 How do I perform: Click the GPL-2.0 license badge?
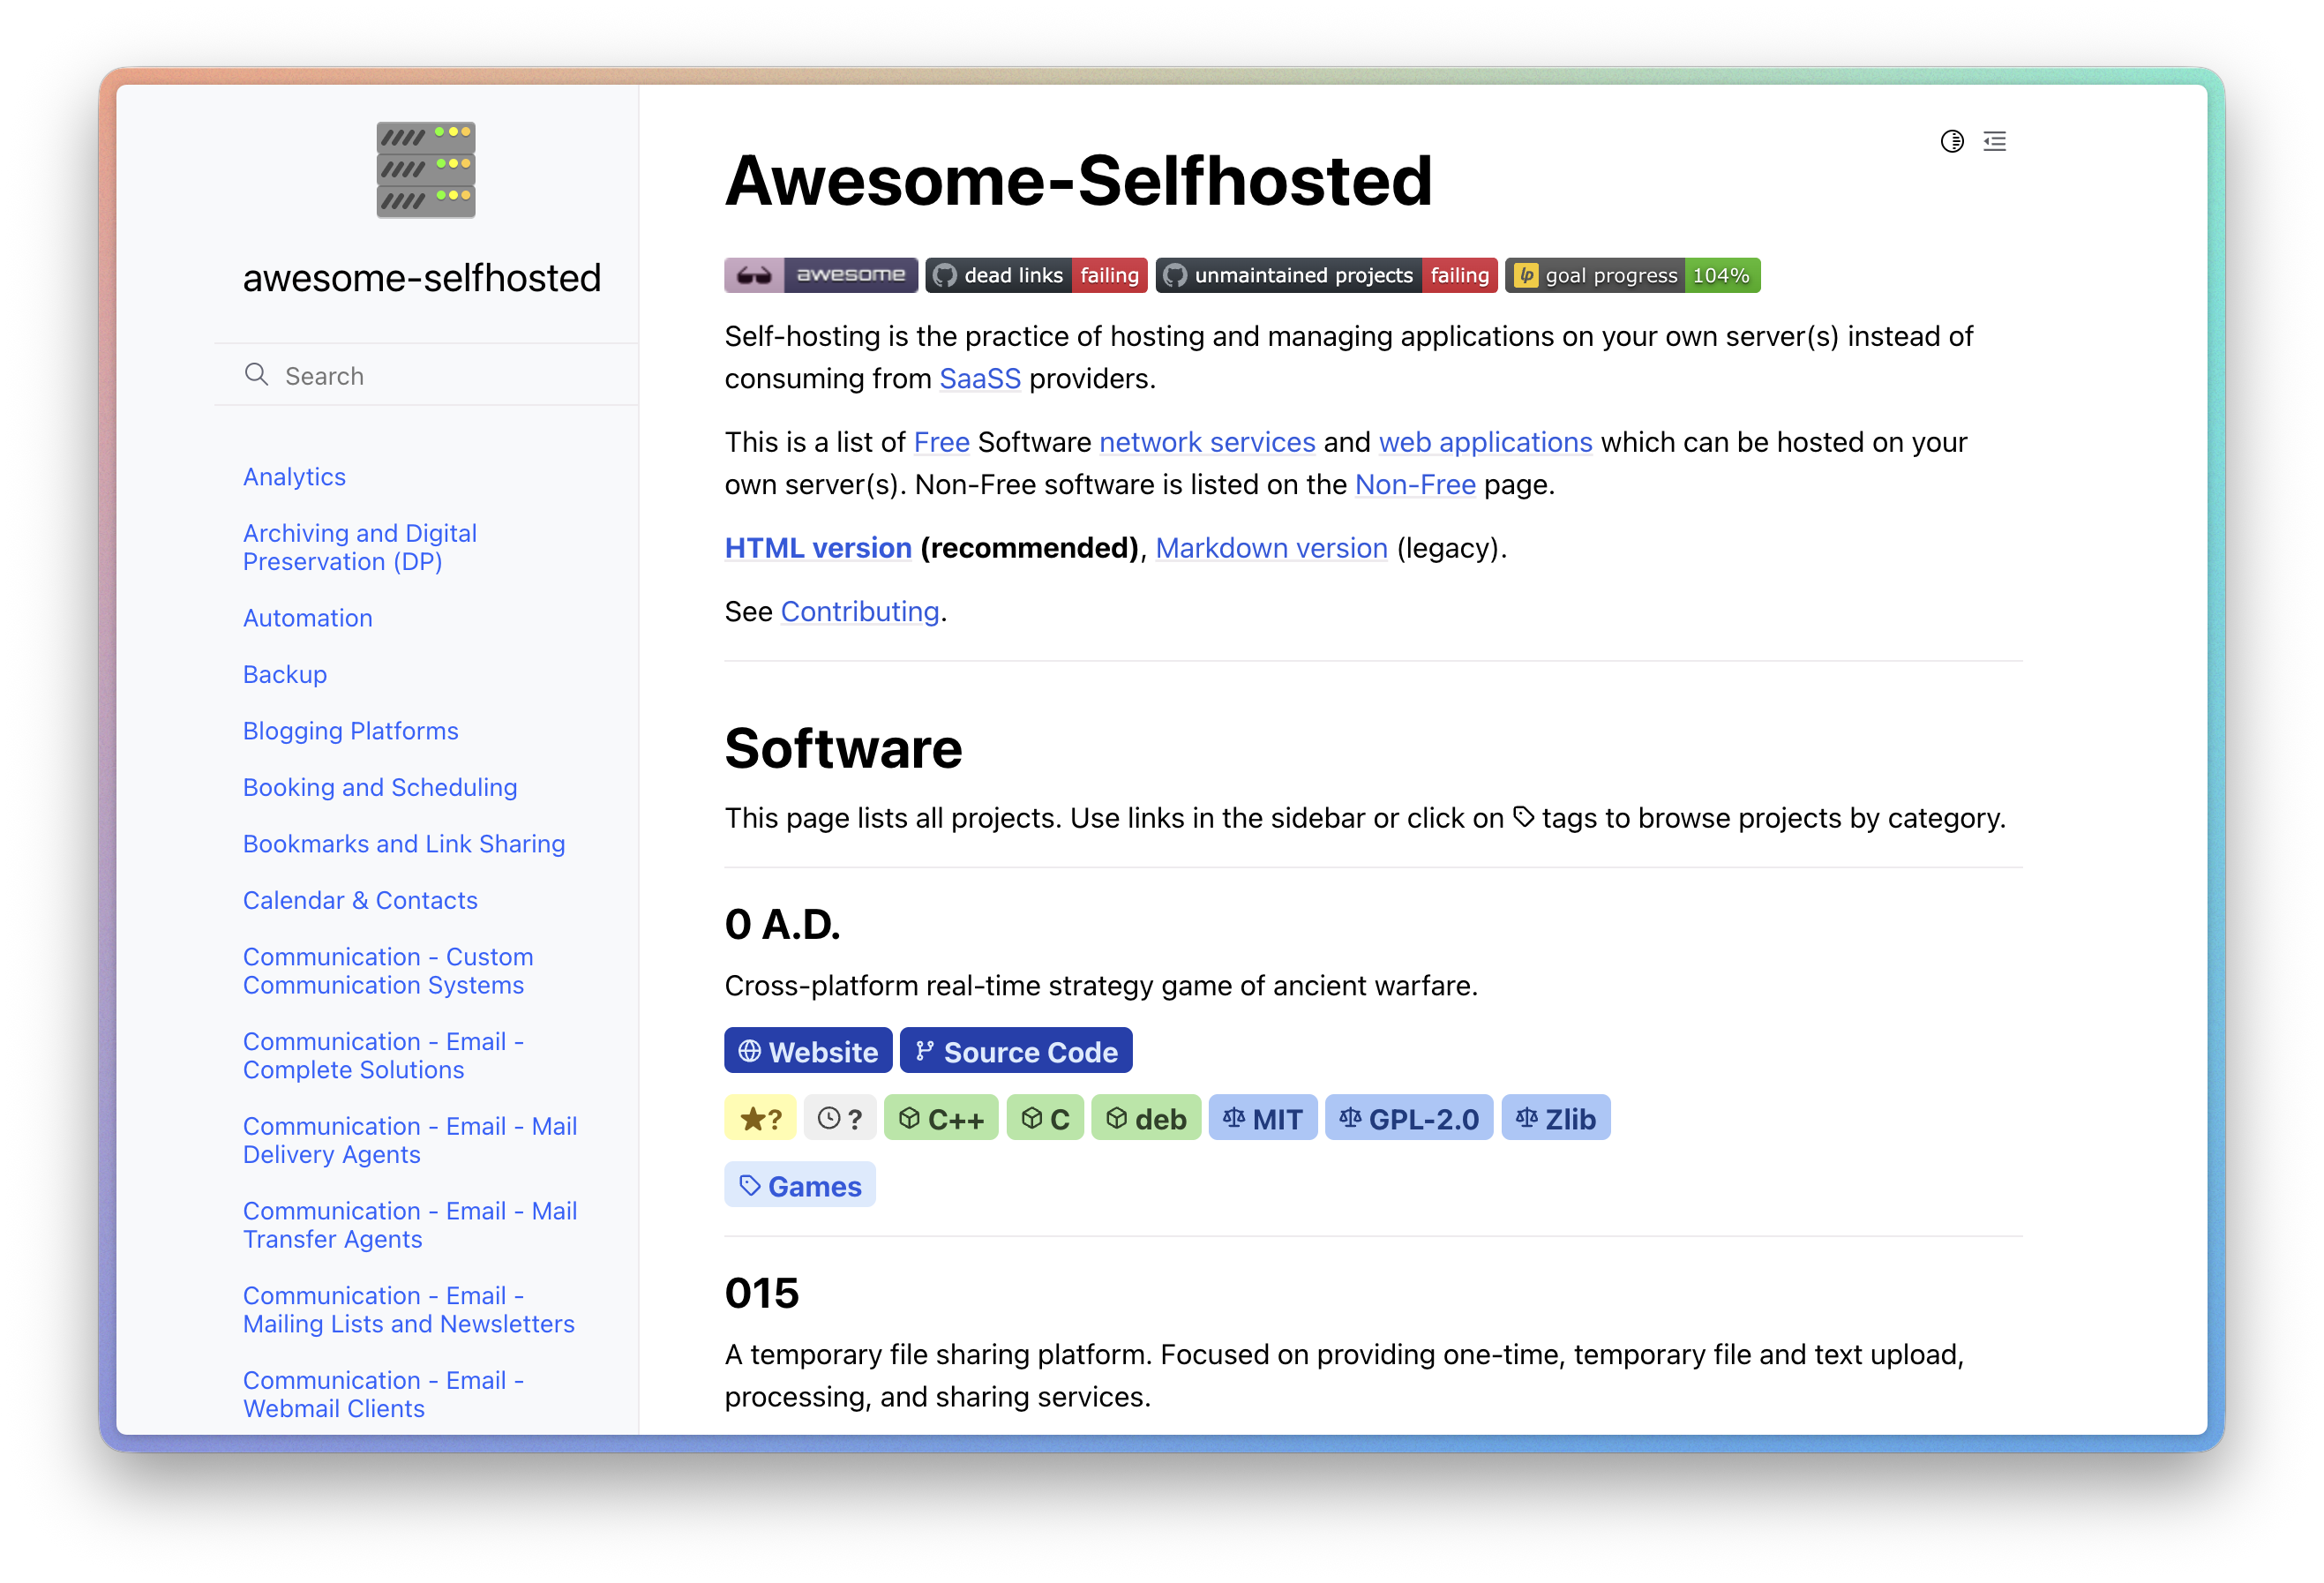point(1408,1118)
